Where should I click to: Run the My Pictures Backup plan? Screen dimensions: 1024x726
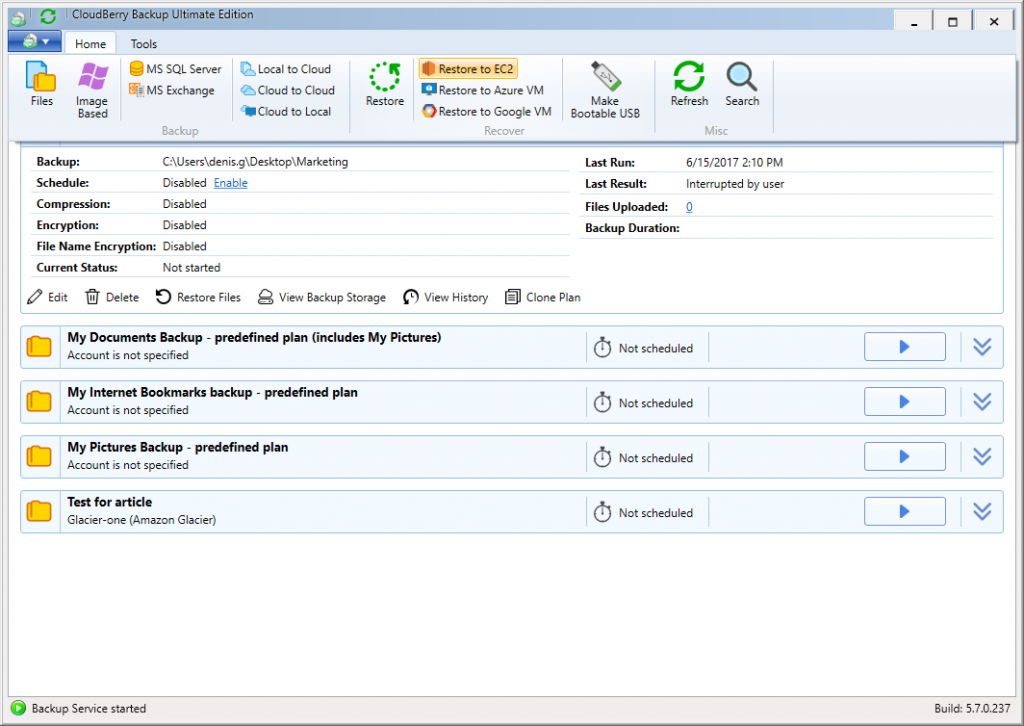click(904, 456)
